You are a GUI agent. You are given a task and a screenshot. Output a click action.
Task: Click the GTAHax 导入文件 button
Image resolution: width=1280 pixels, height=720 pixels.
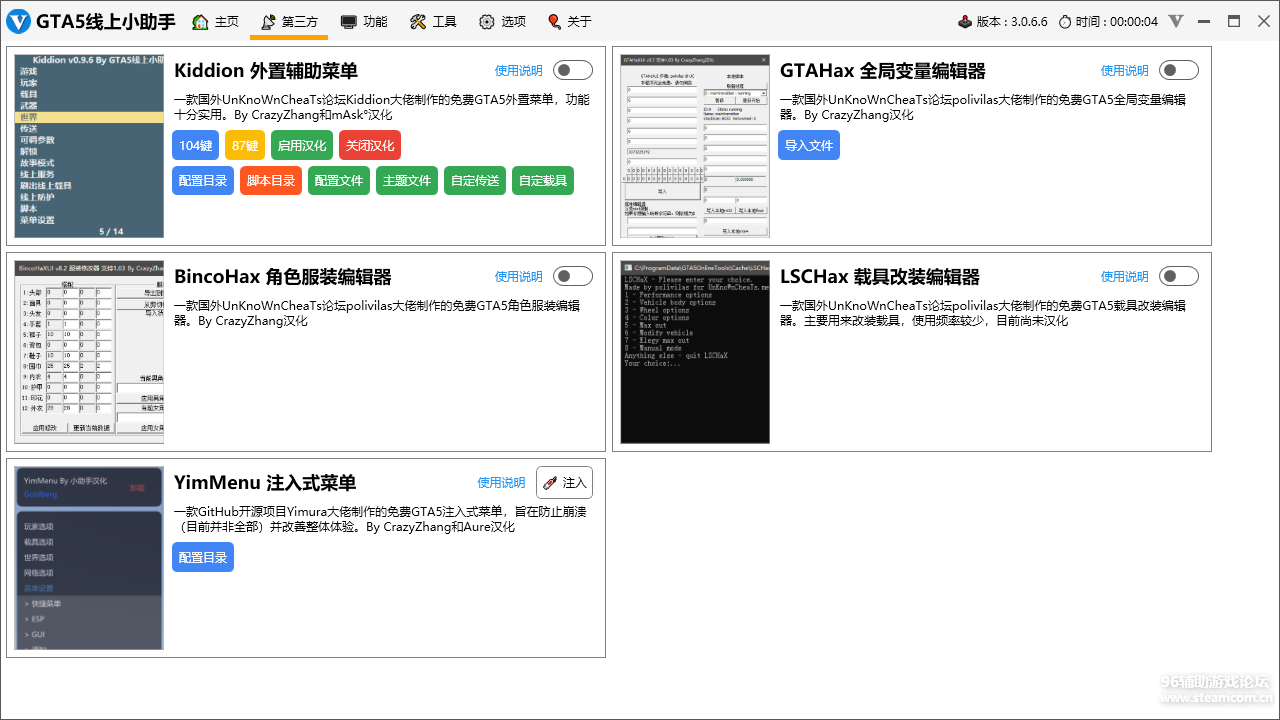pyautogui.click(x=808, y=145)
